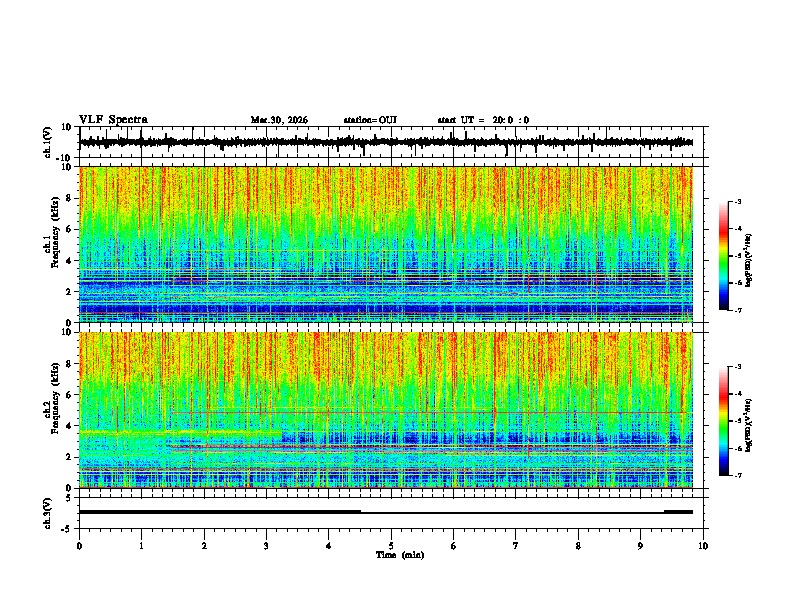This screenshot has width=792, height=612.
Task: Click the '2' kHz tick on ch.1 spectrogram
Action: pos(69,291)
